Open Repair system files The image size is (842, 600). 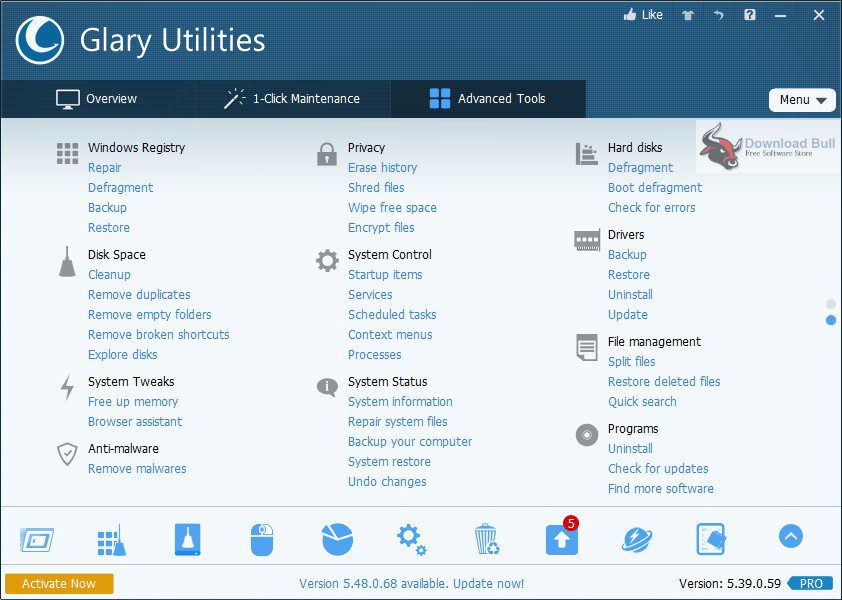pyautogui.click(x=397, y=422)
